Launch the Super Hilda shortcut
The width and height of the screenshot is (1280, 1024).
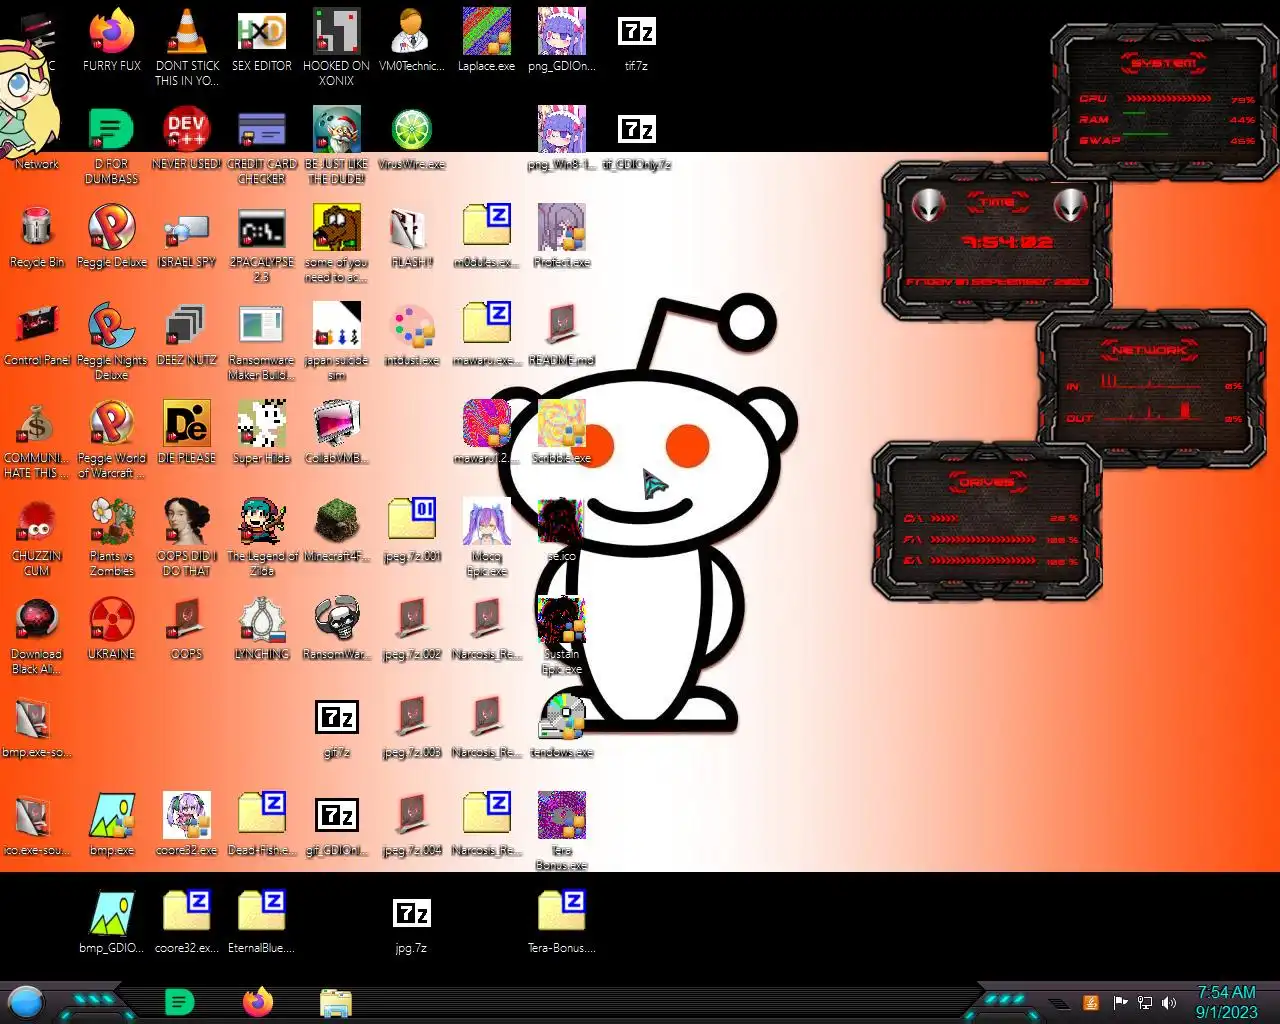coord(262,431)
